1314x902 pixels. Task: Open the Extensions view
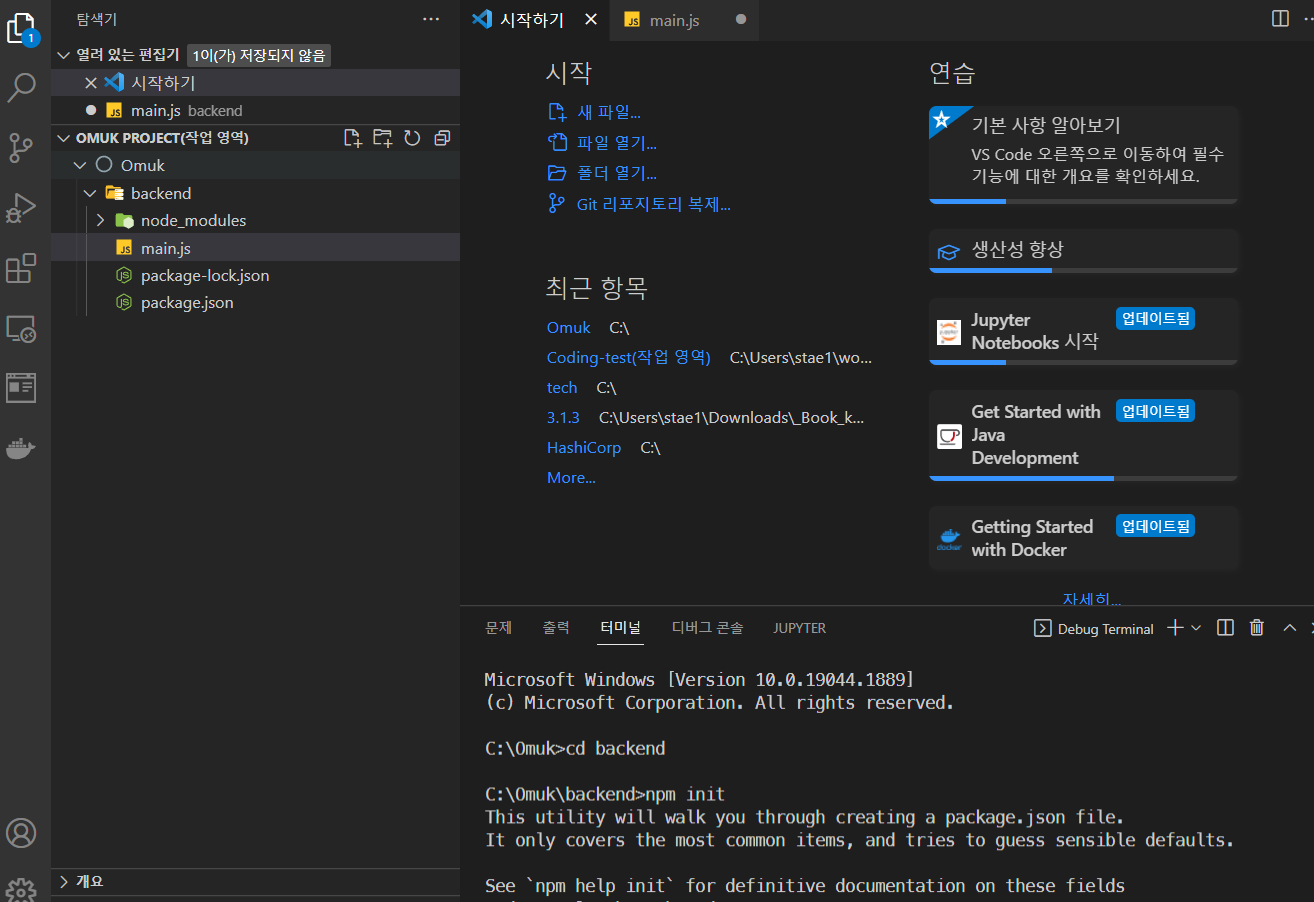(22, 268)
